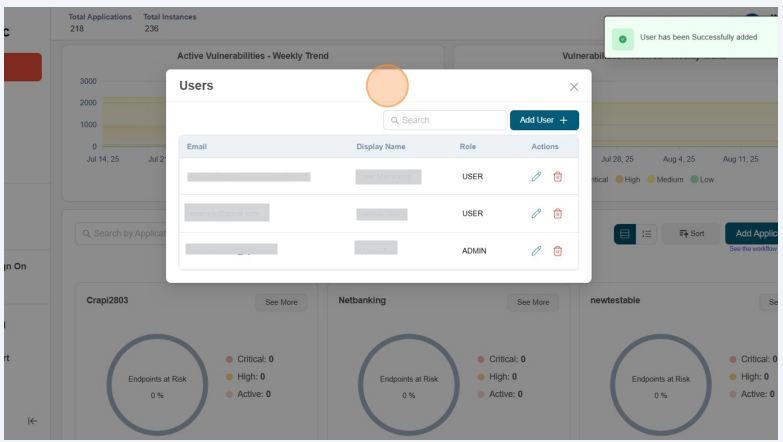Toggle the Low legend item
This screenshot has height=442, width=783.
702,179
